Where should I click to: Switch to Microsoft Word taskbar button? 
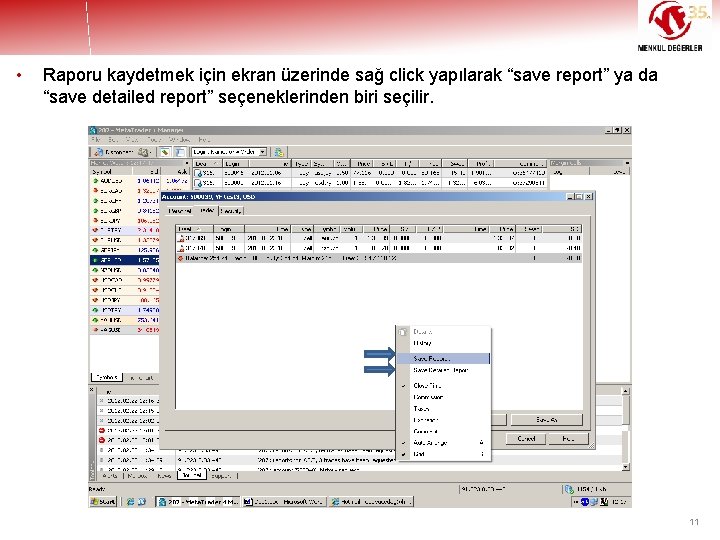pyautogui.click(x=284, y=502)
